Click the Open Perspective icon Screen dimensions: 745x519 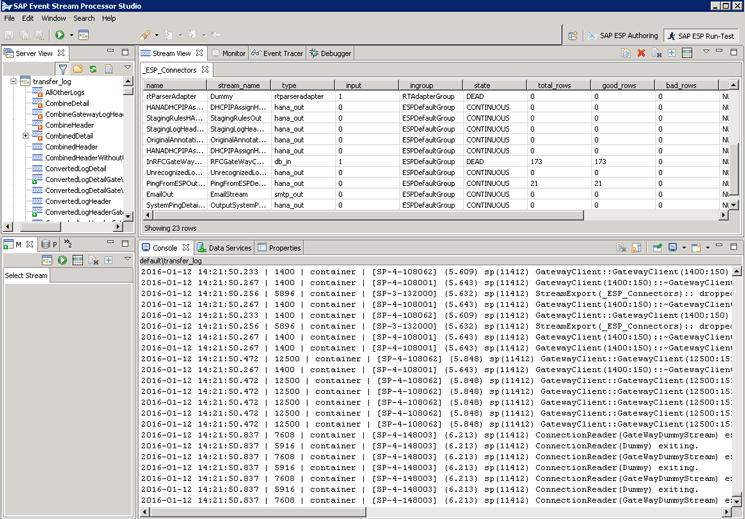click(572, 35)
